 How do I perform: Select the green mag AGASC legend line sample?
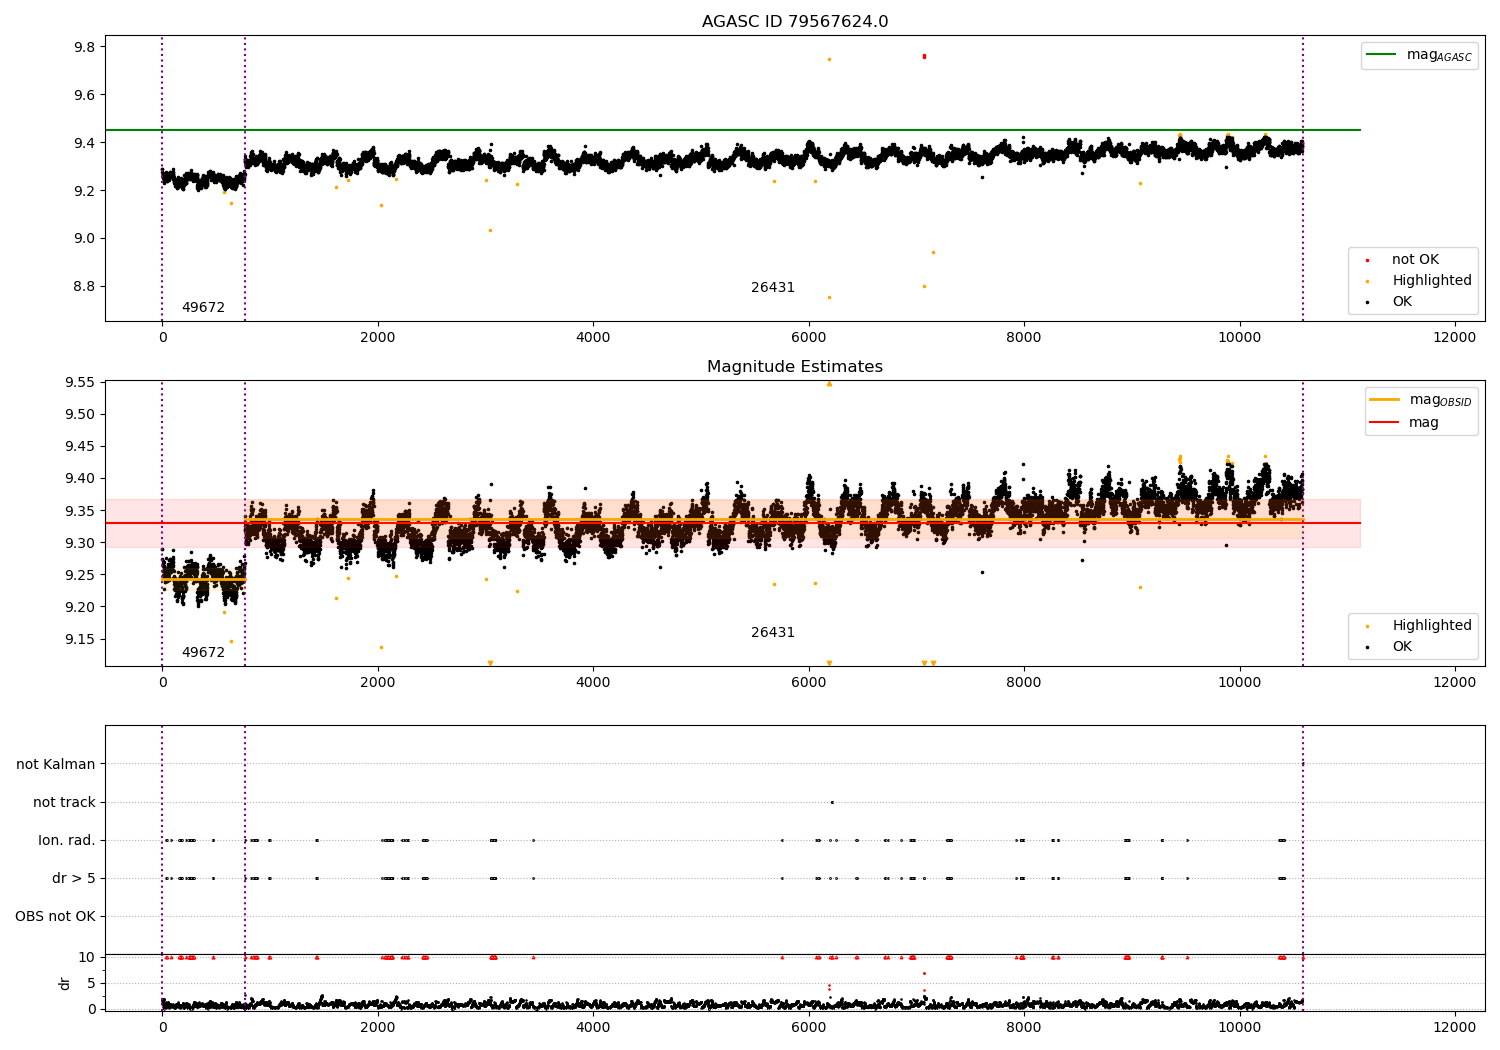[1382, 55]
